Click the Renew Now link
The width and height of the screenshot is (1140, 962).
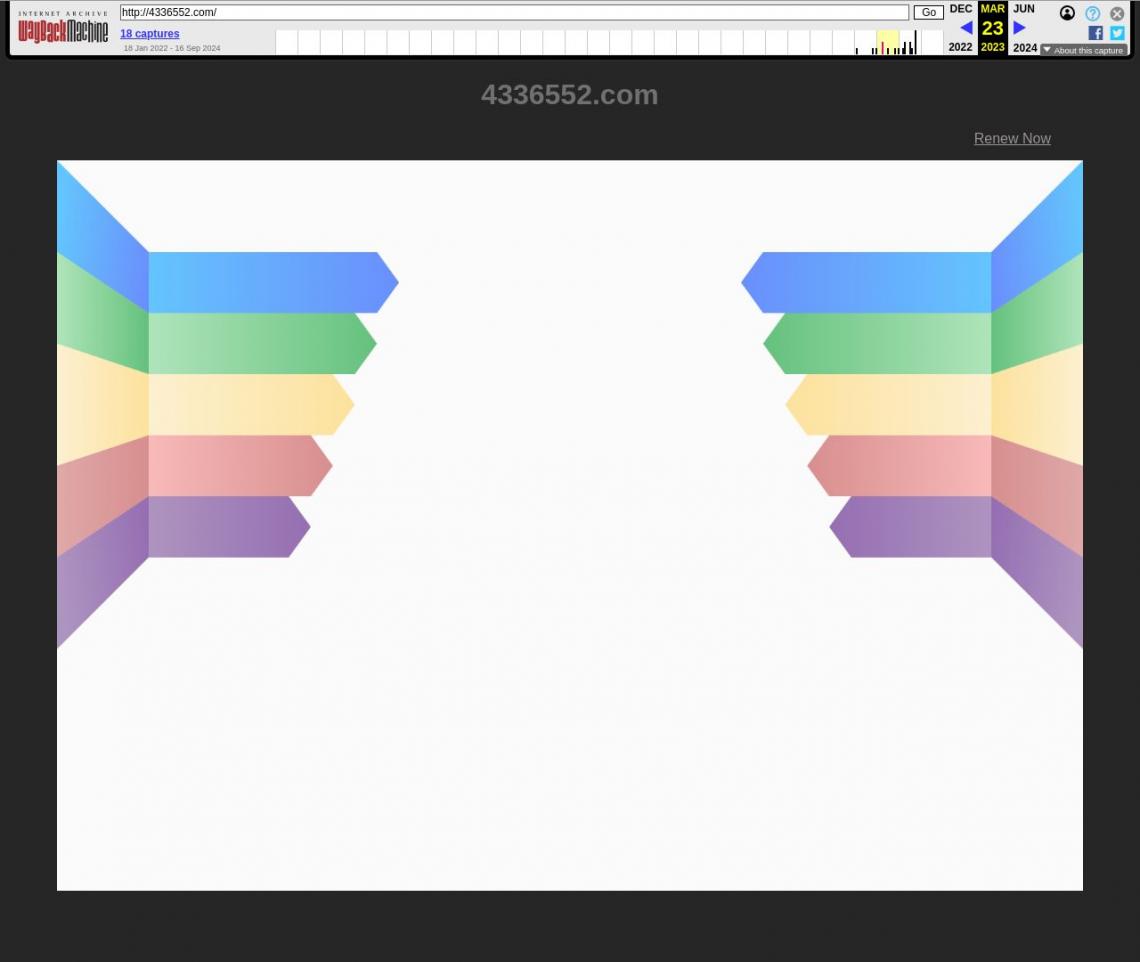click(1012, 139)
